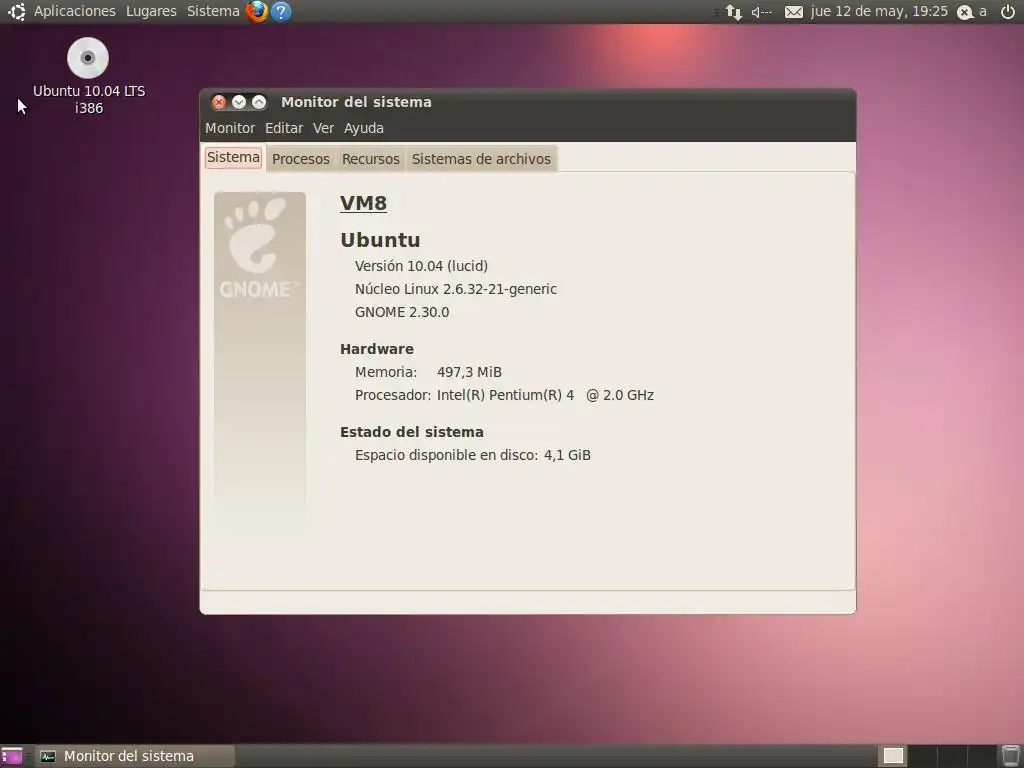This screenshot has height=768, width=1024.
Task: Click the GNOME 2.30.0 text
Action: (402, 312)
